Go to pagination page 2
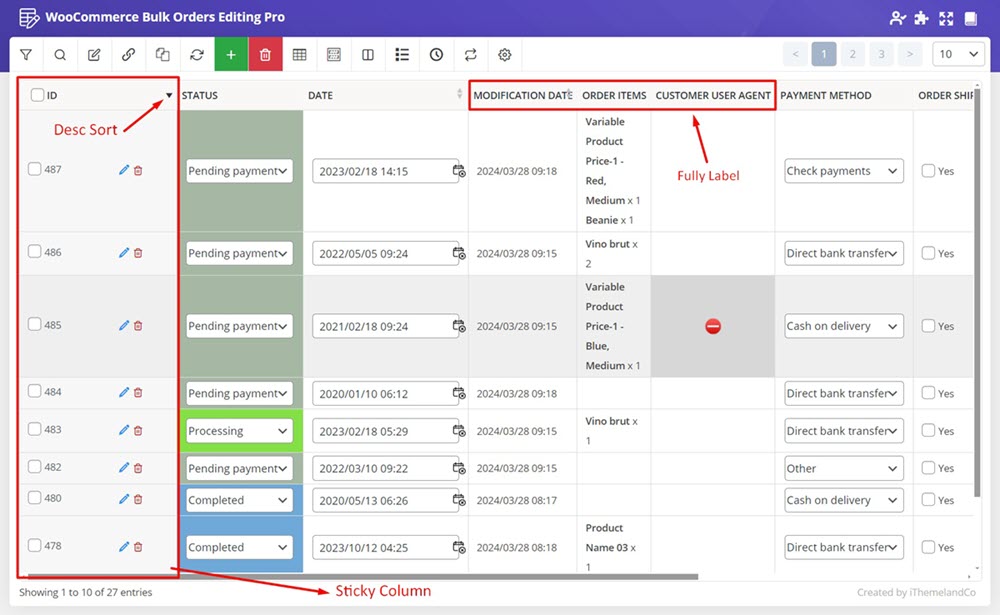1000x615 pixels. [852, 54]
